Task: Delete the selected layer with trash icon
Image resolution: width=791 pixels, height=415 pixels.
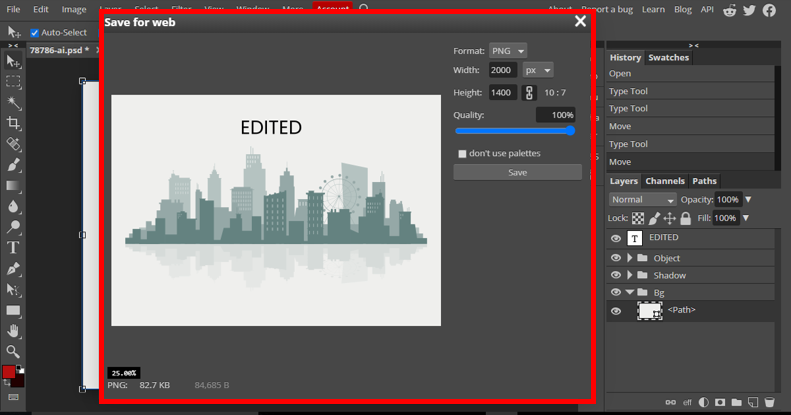Action: tap(769, 402)
